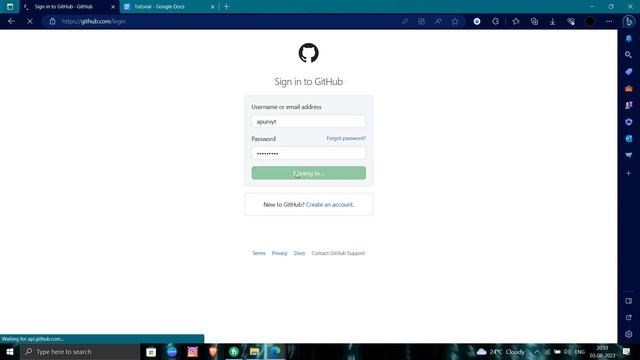Close the Sign in to GitHub tab
The image size is (640, 360).
pos(113,7)
